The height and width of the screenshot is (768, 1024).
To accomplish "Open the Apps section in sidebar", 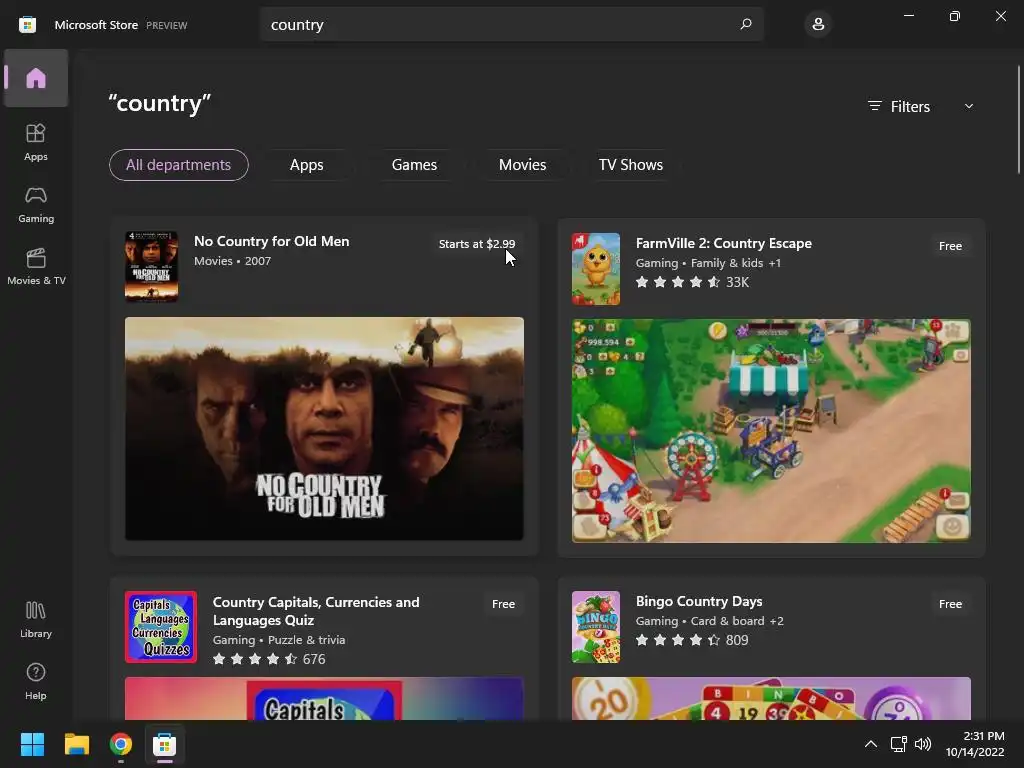I will click(x=36, y=142).
